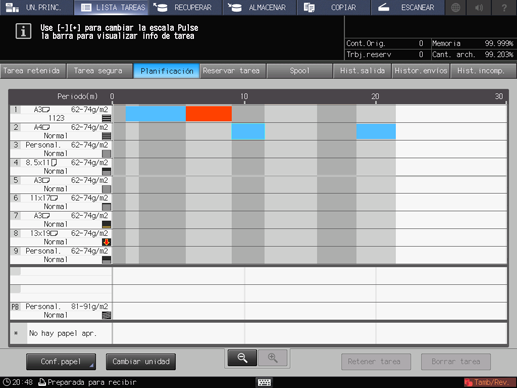Click the speaker volume icon
This screenshot has width=517, height=388.
[479, 7]
